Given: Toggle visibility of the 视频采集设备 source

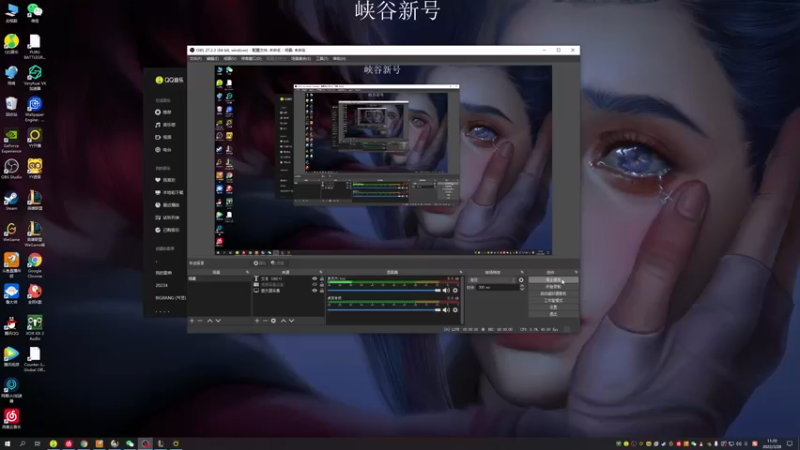Looking at the screenshot, I should pyautogui.click(x=314, y=285).
